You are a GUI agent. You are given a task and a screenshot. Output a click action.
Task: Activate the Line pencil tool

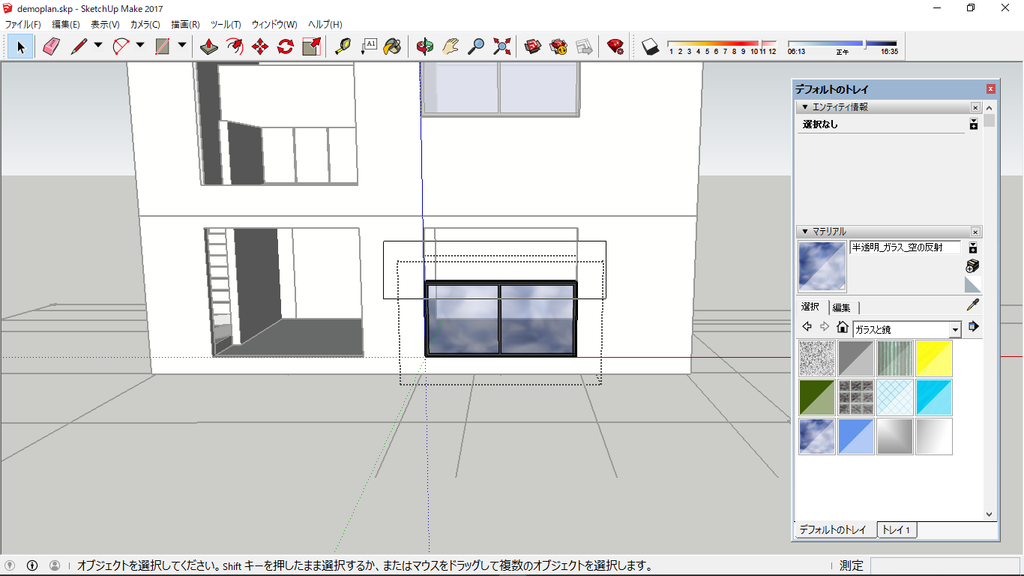78,46
